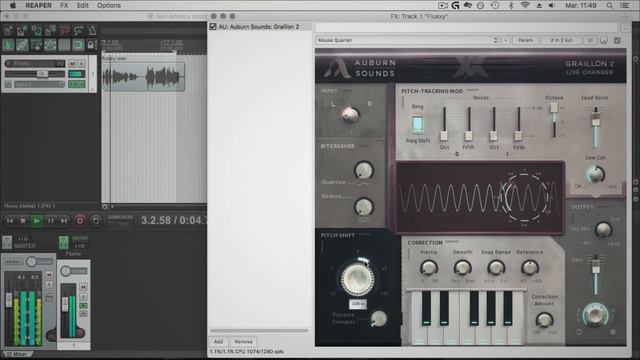640x360 pixels.
Task: Toggle envelope points move toolbar icon
Action: click(50, 44)
